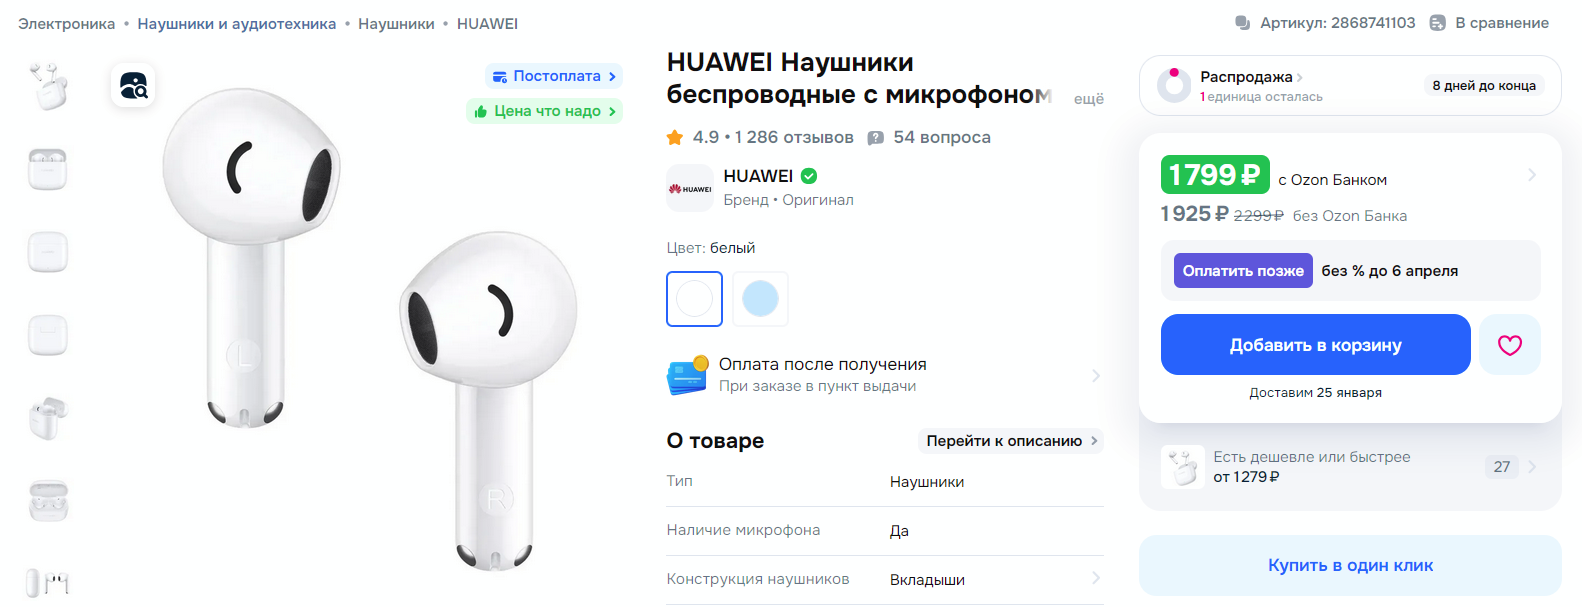
Task: Open the verified HUAWEI brand checkmark
Action: 809,176
